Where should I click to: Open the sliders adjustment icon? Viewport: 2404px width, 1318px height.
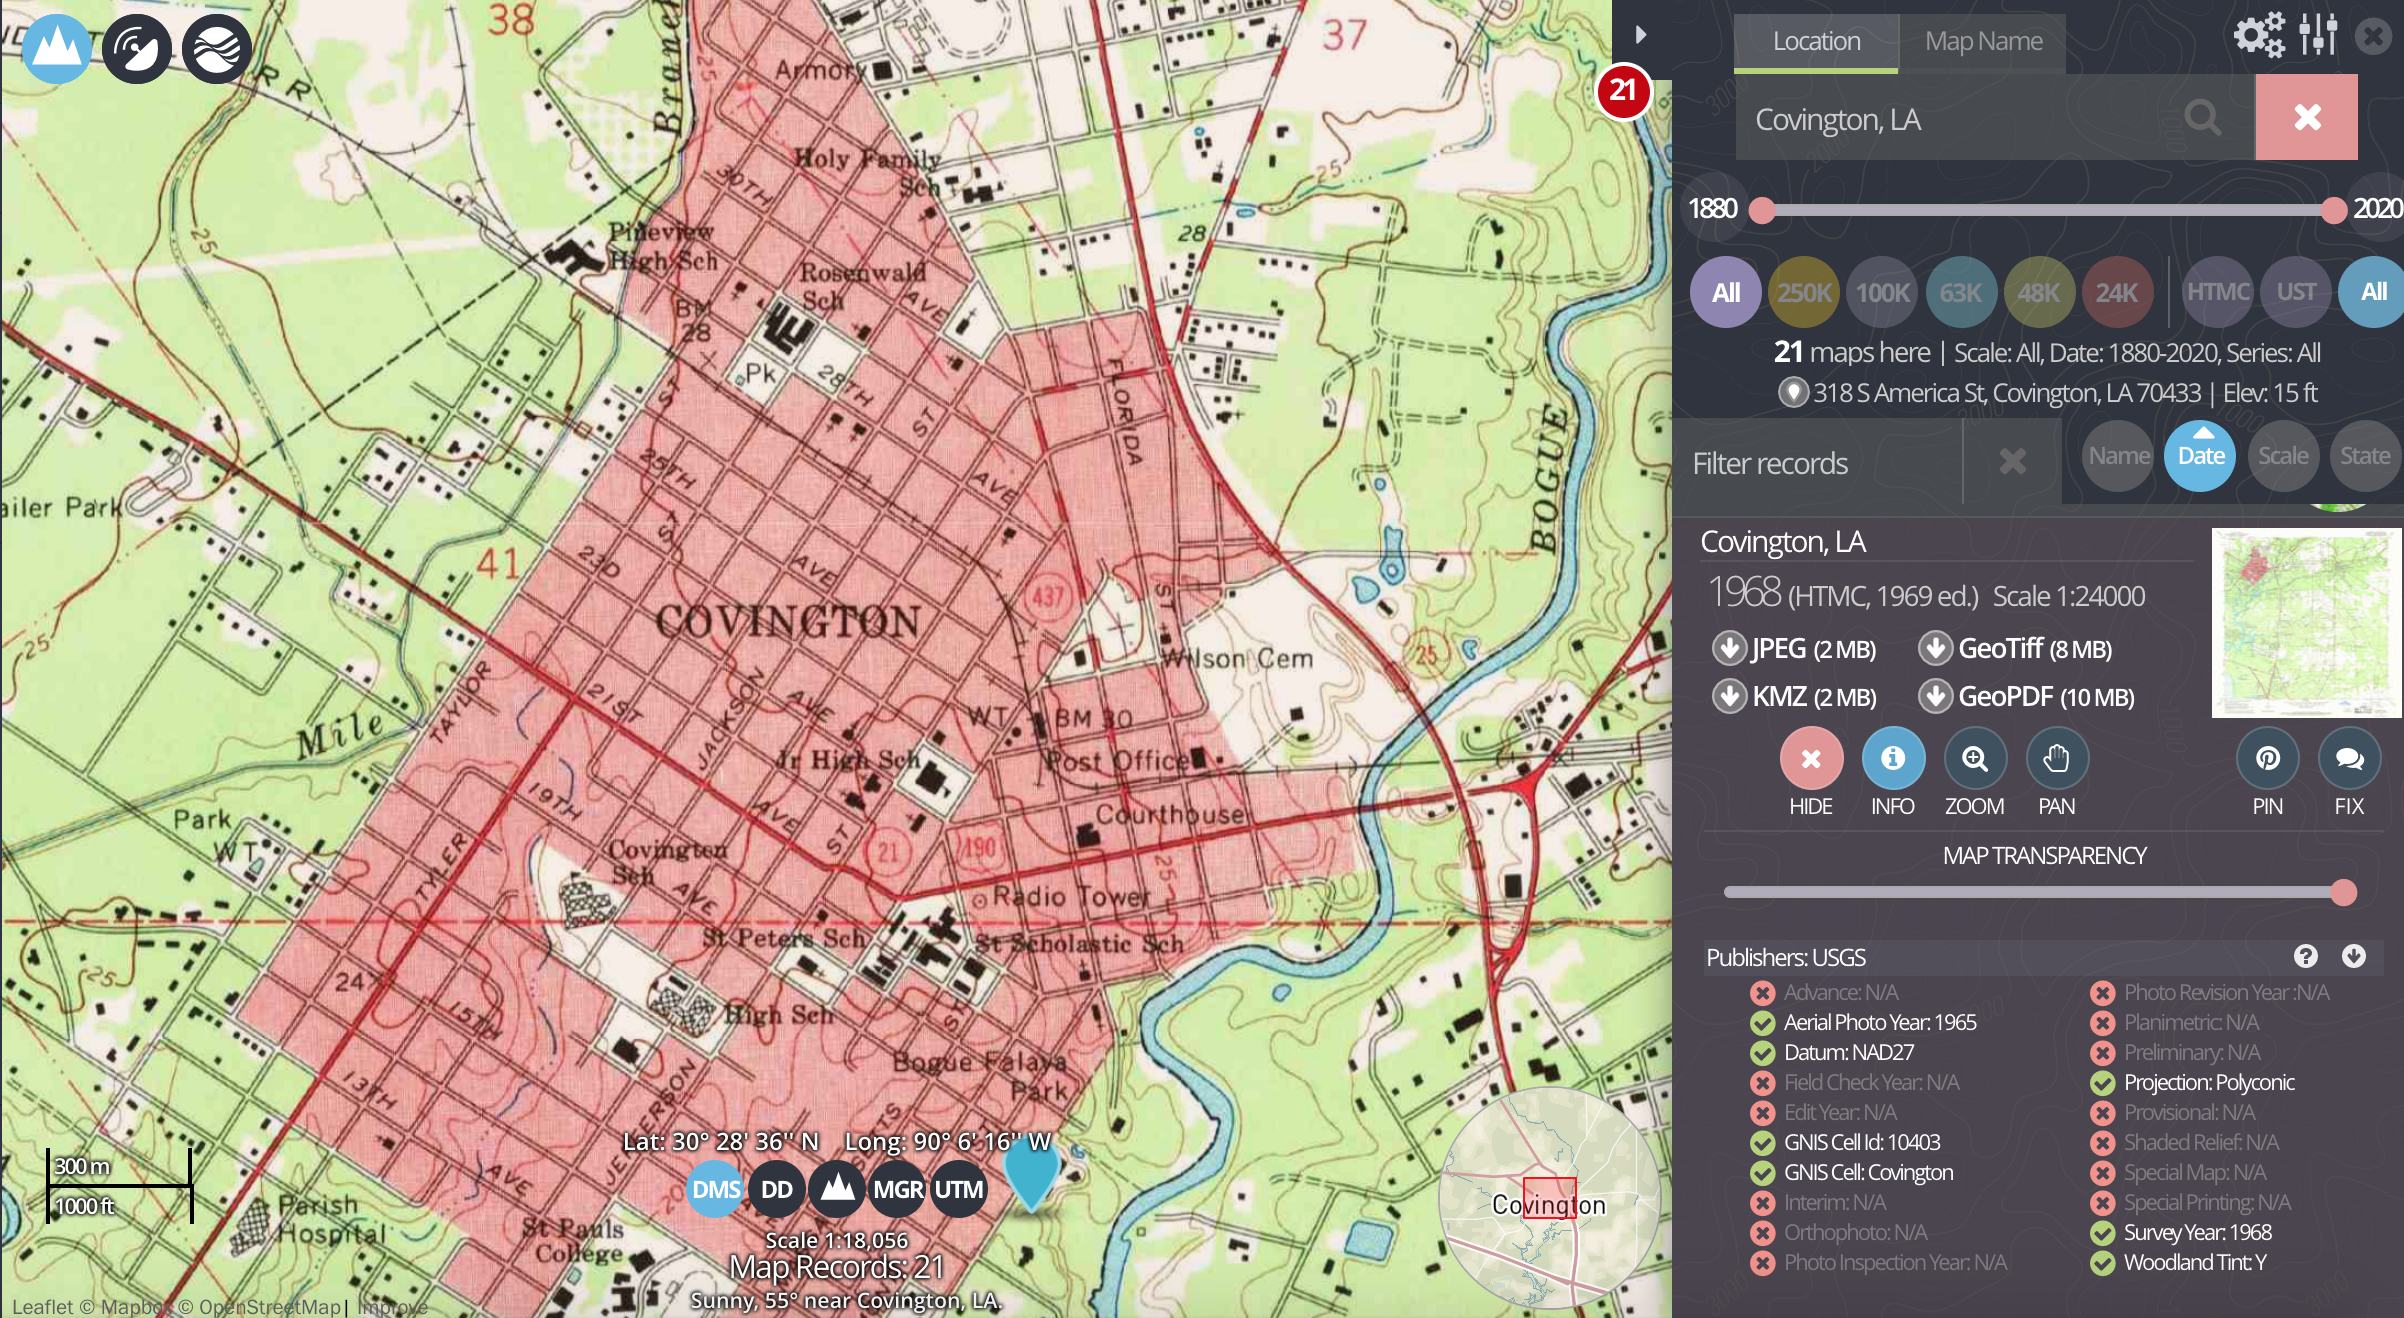2317,36
